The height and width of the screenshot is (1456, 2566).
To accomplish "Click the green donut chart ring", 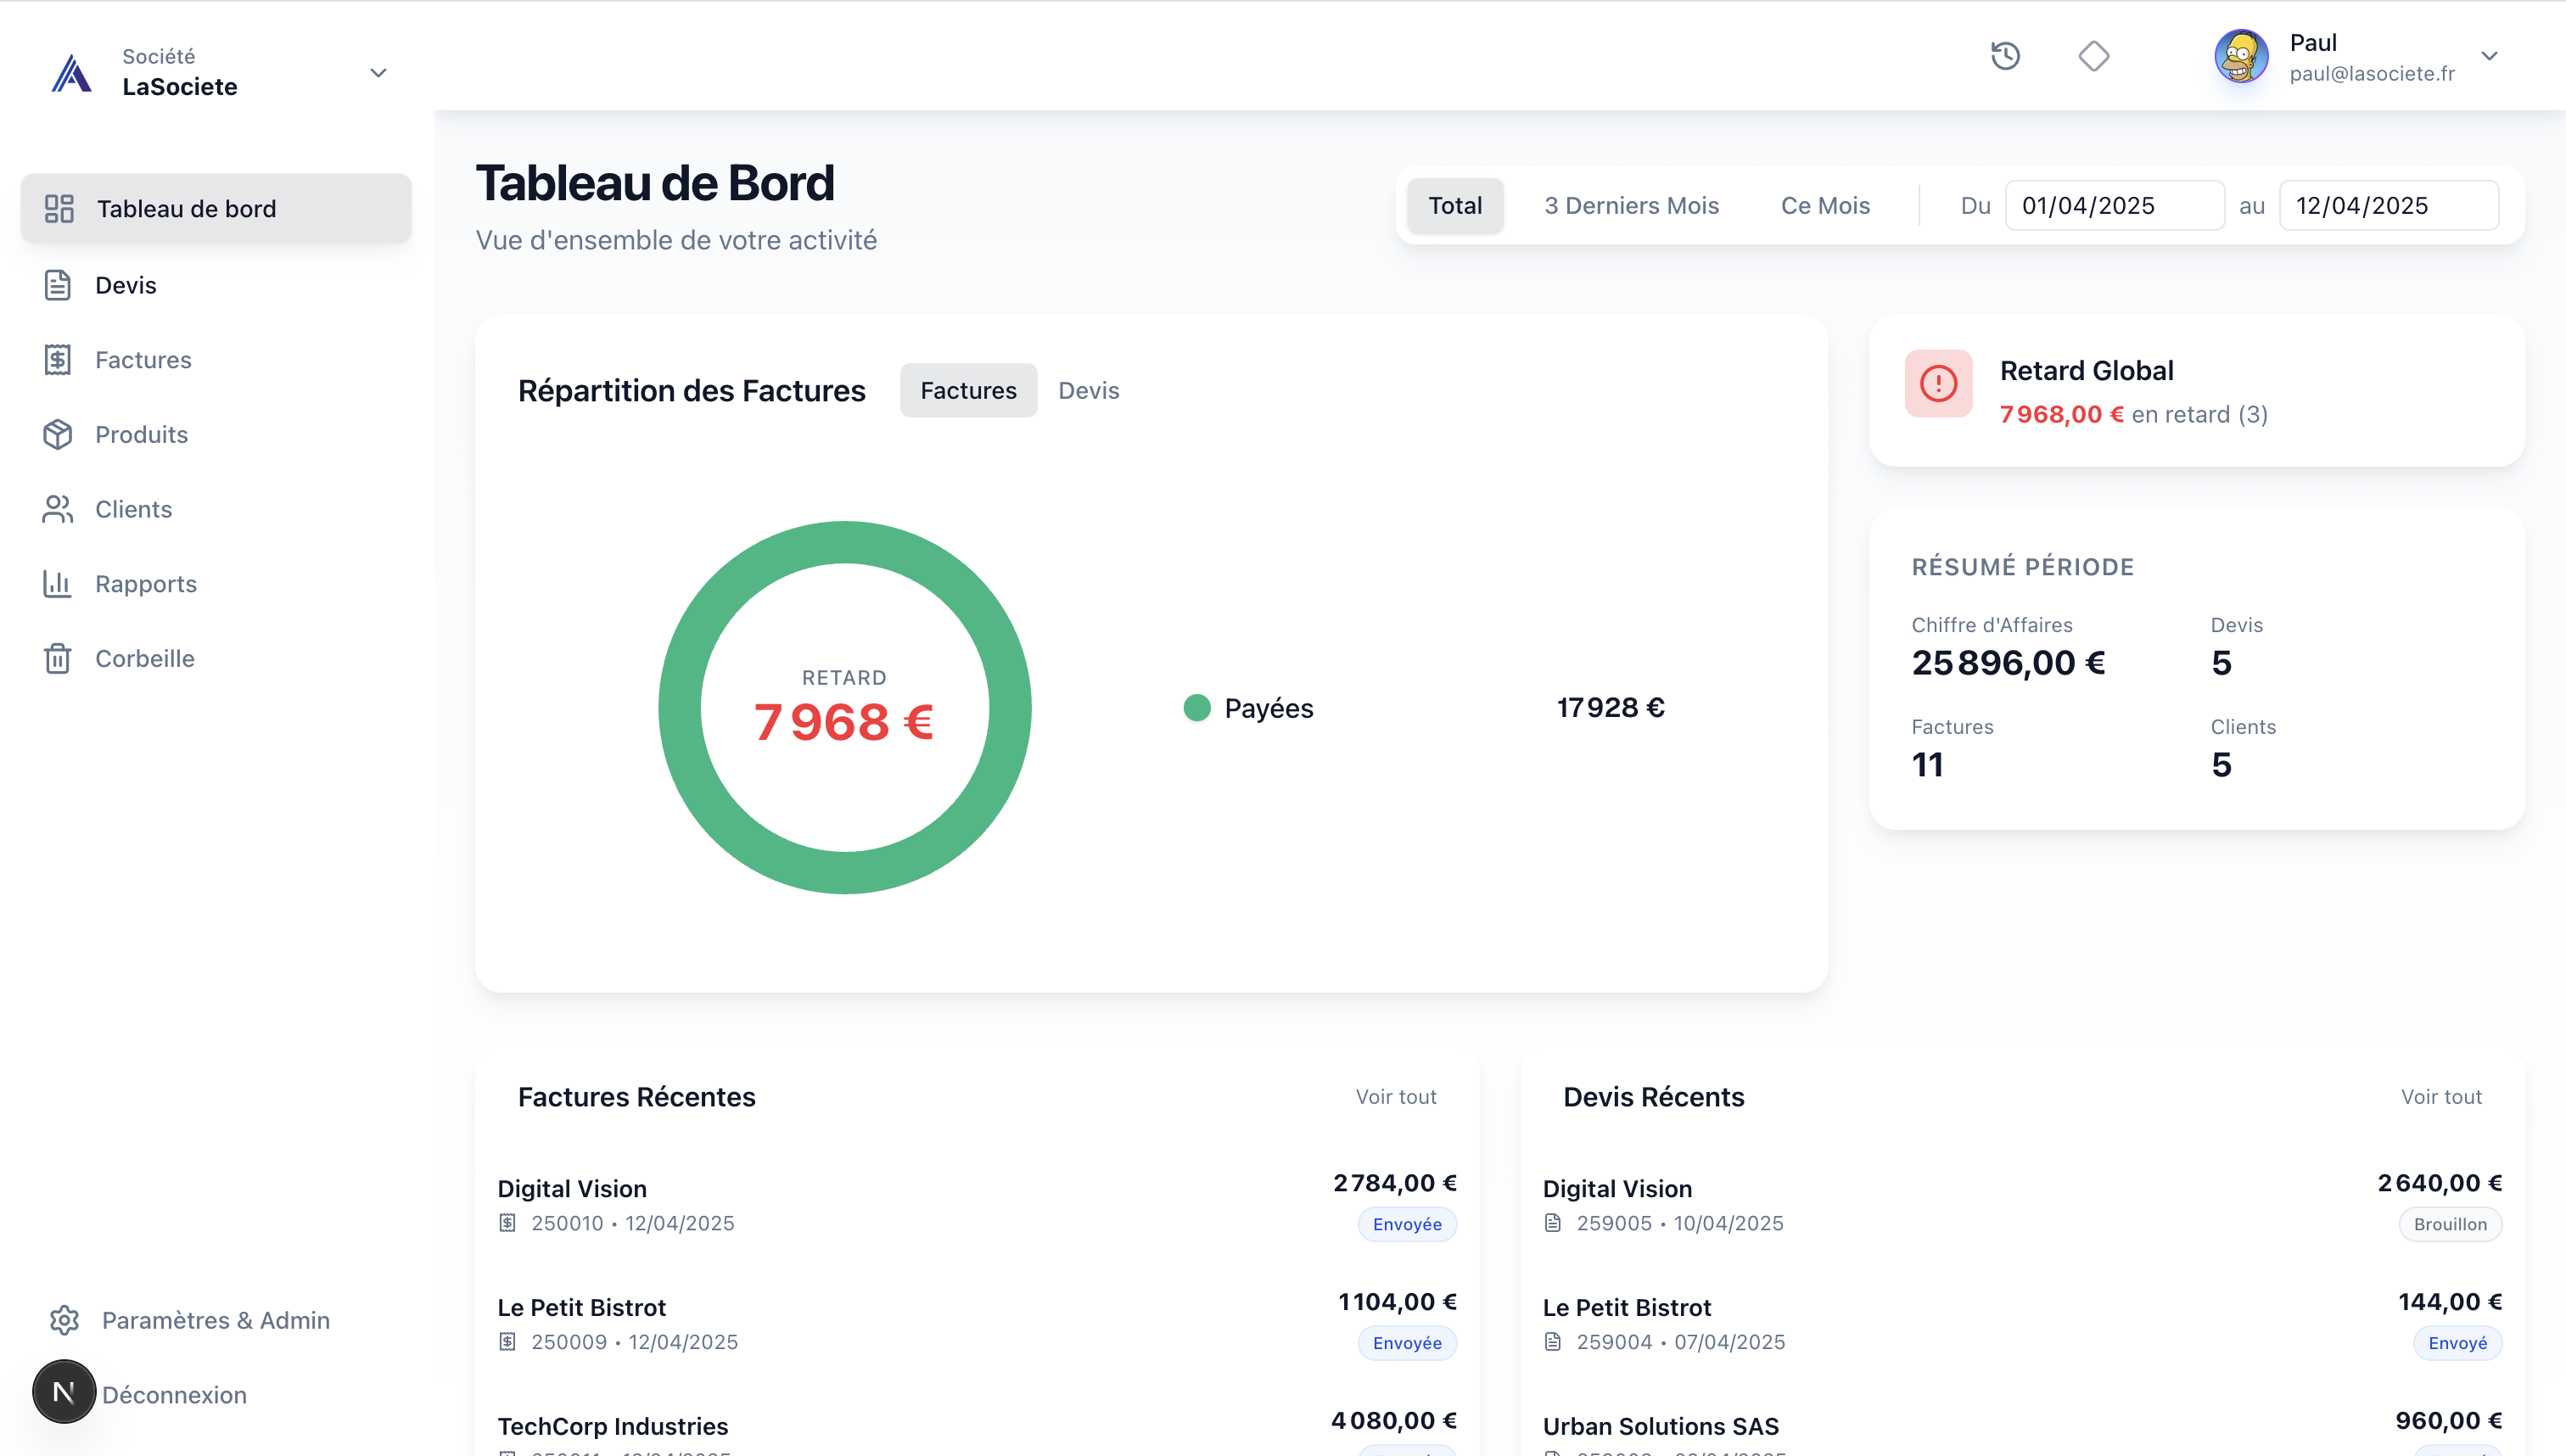I will (845, 542).
